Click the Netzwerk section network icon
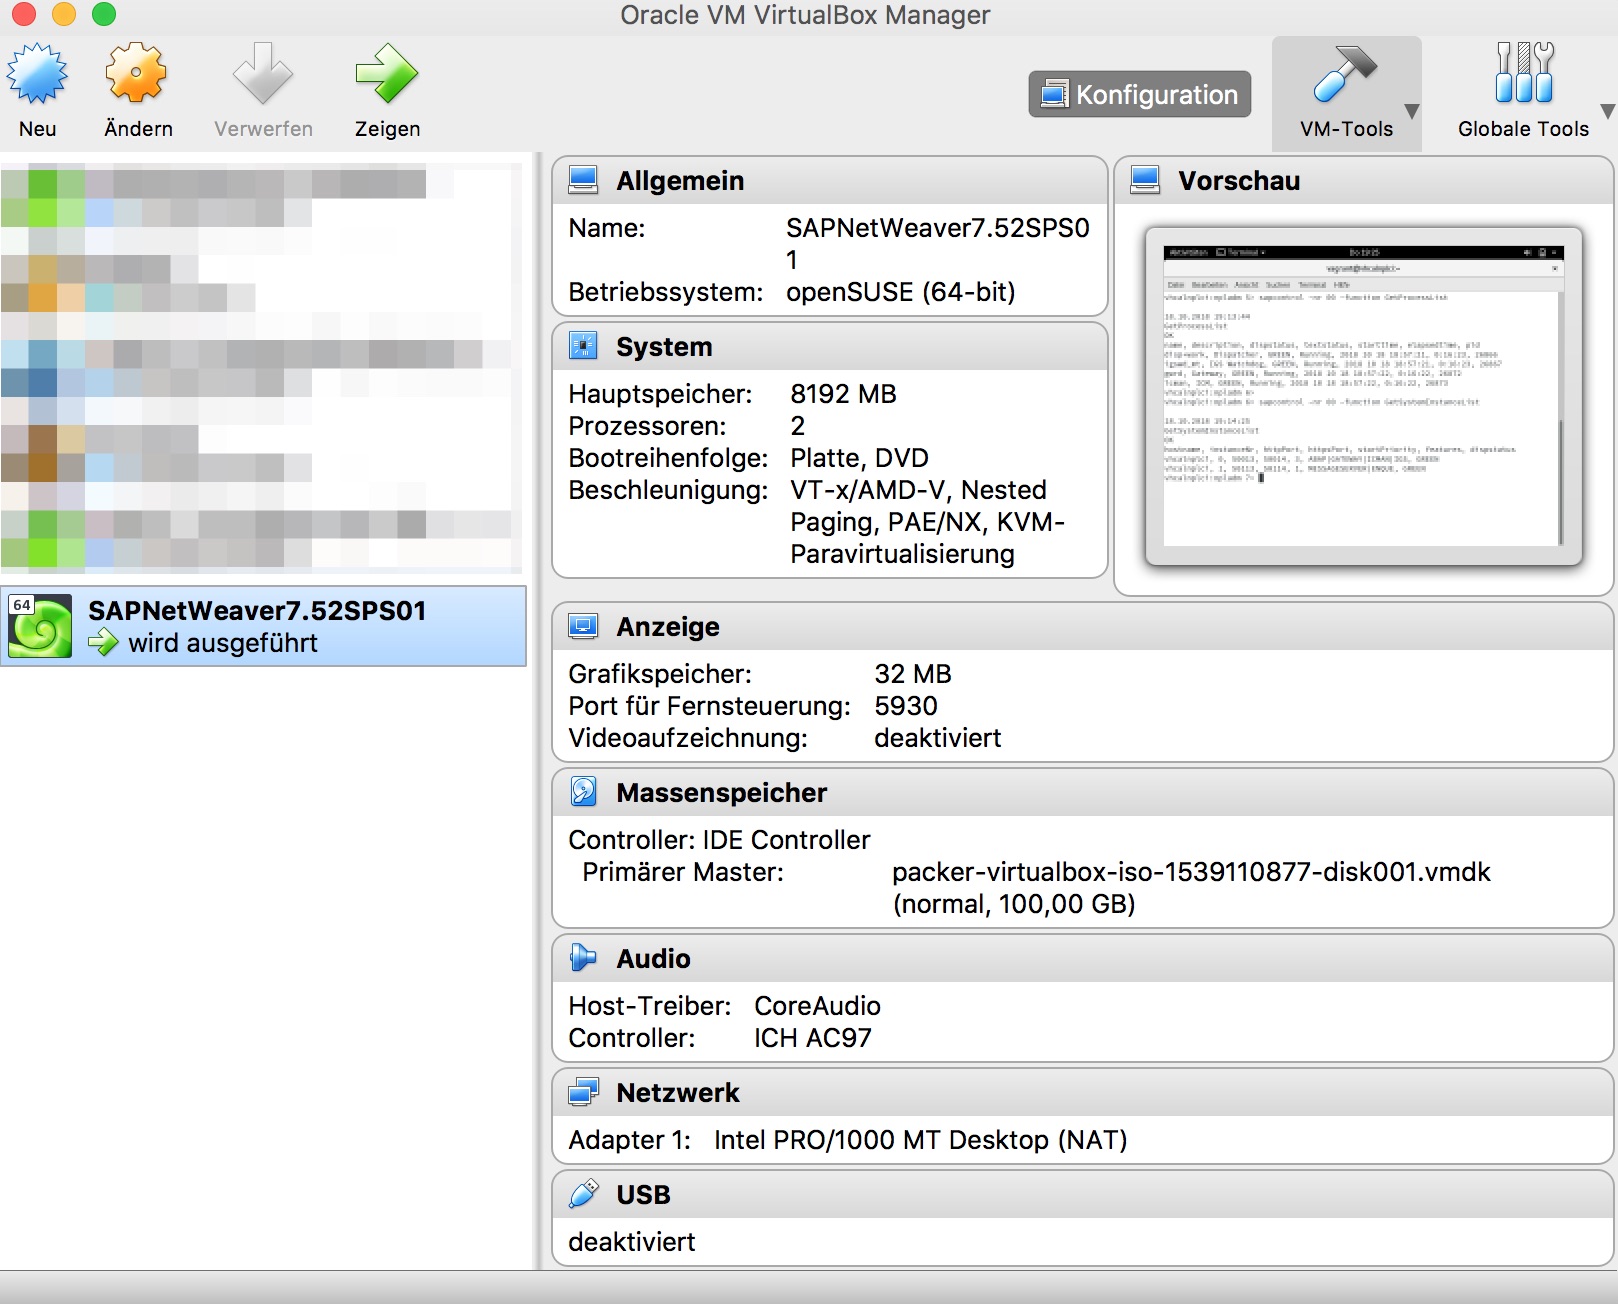The height and width of the screenshot is (1304, 1618). click(x=583, y=1092)
